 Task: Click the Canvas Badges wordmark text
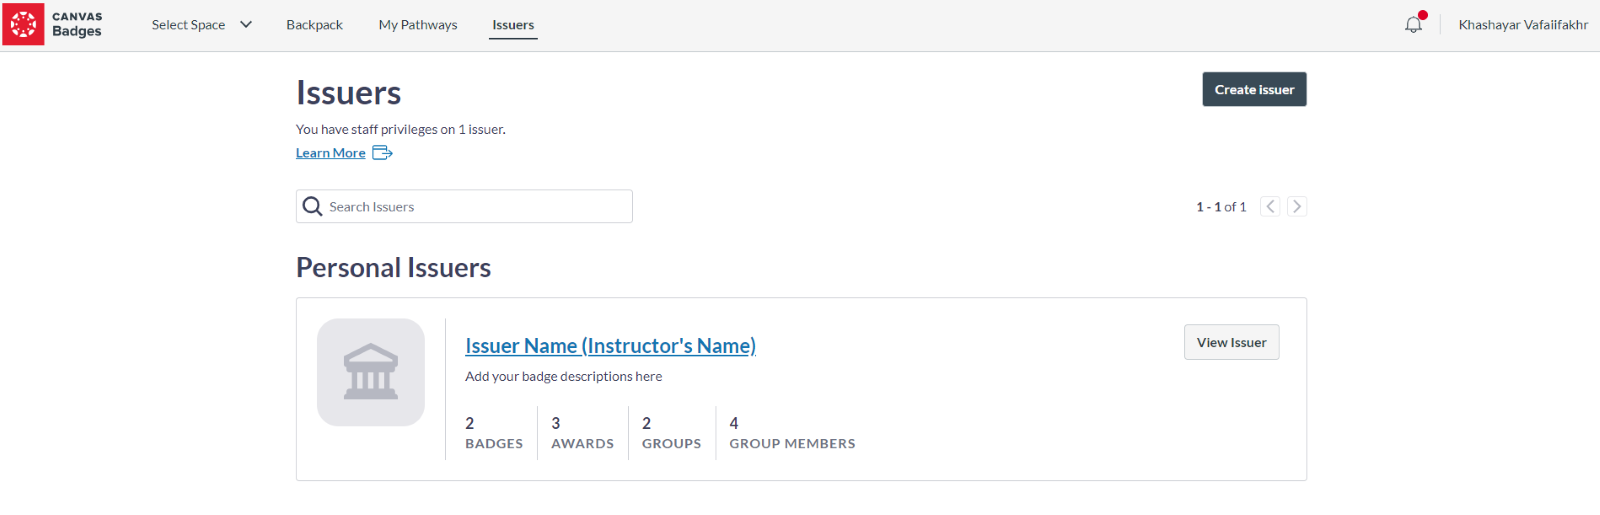[x=77, y=24]
